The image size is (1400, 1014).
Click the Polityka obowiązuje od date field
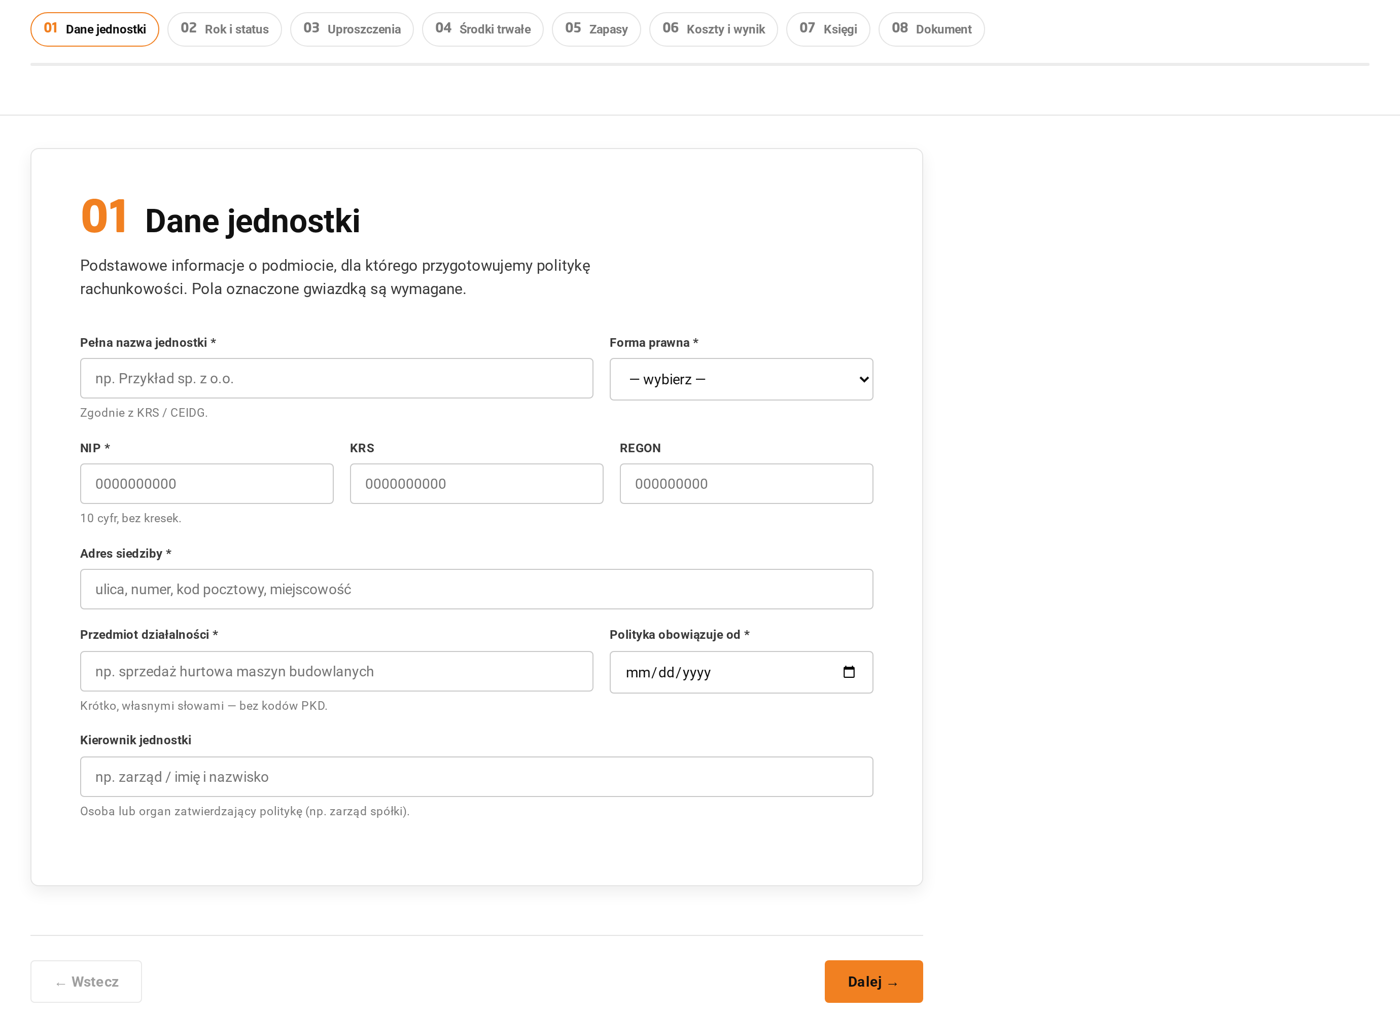(x=741, y=672)
